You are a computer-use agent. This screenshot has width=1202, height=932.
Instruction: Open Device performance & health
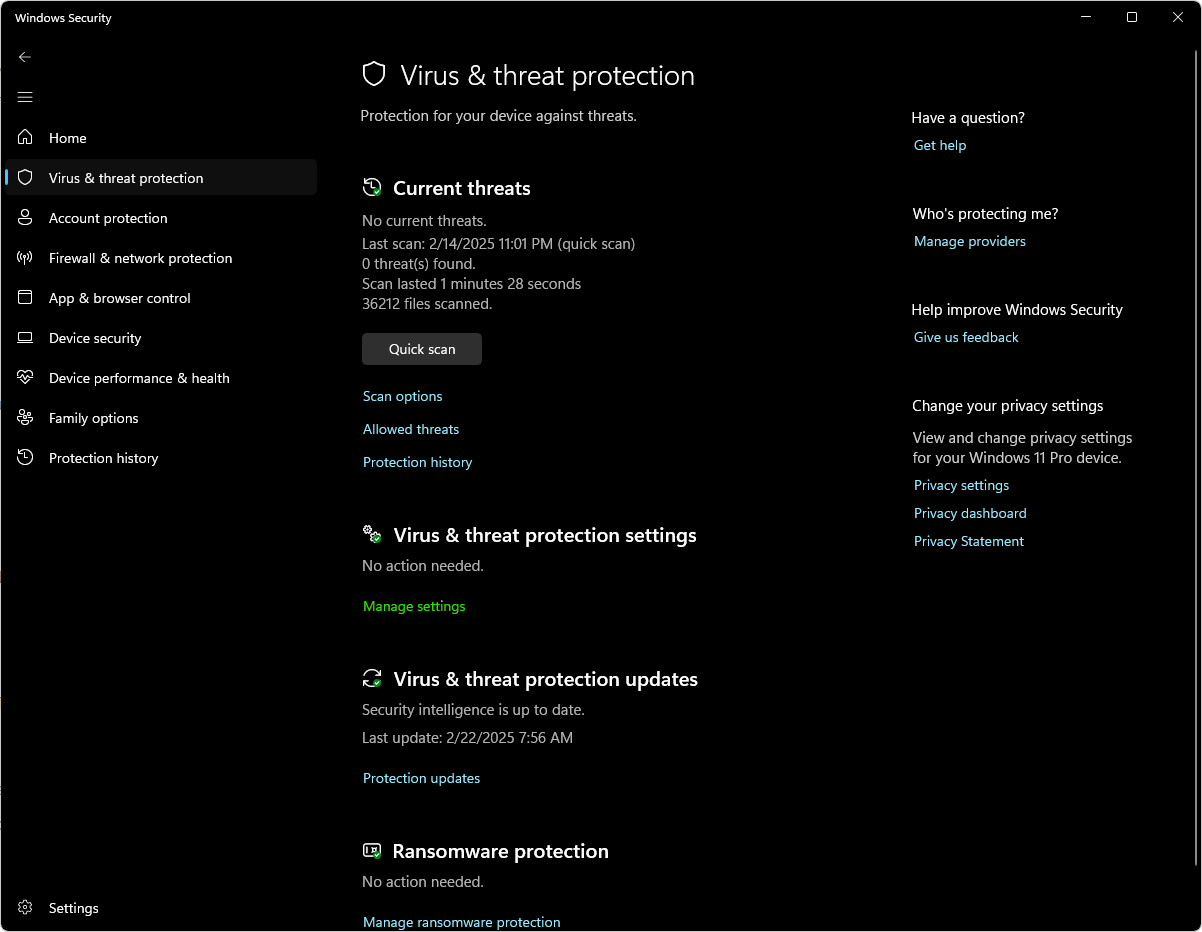coord(161,378)
